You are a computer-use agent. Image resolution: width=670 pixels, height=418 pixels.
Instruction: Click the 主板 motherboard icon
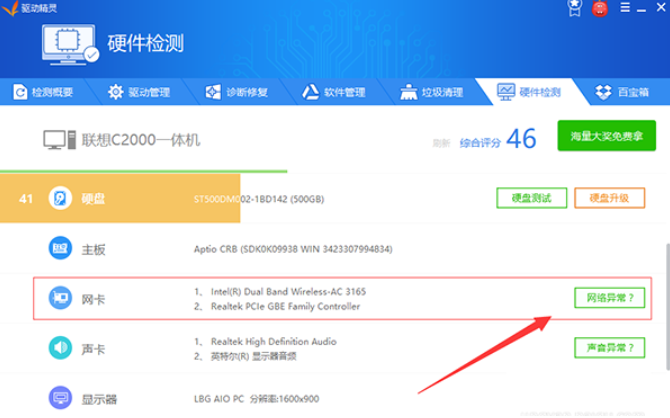[x=60, y=248]
